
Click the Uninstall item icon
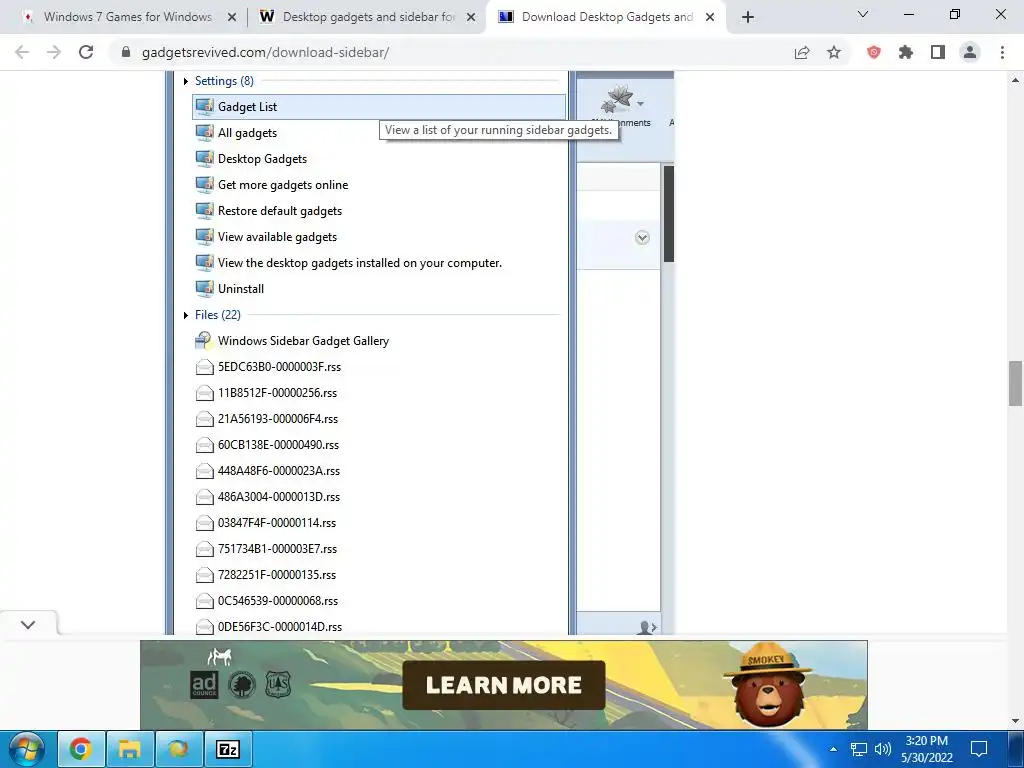tap(204, 289)
